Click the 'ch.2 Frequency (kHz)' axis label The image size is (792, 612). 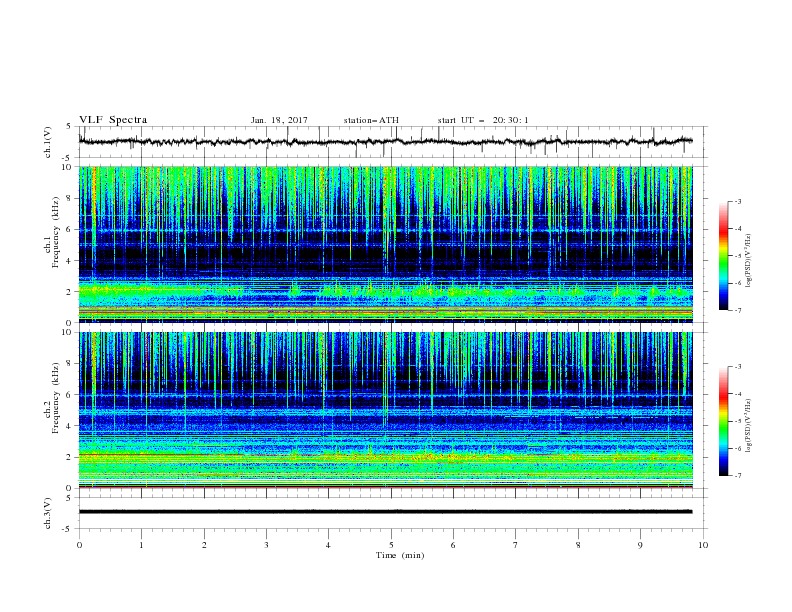click(x=52, y=398)
